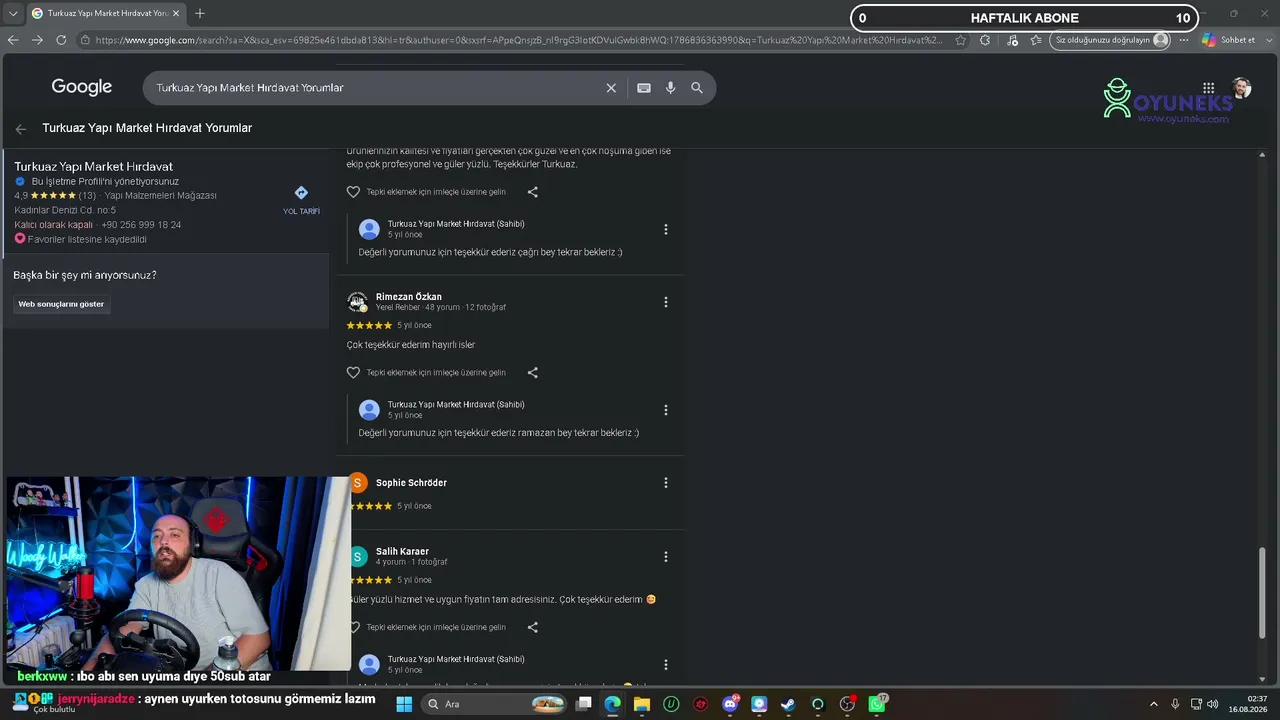Open a new browser tab
The height and width of the screenshot is (720, 1280).
pyautogui.click(x=200, y=14)
